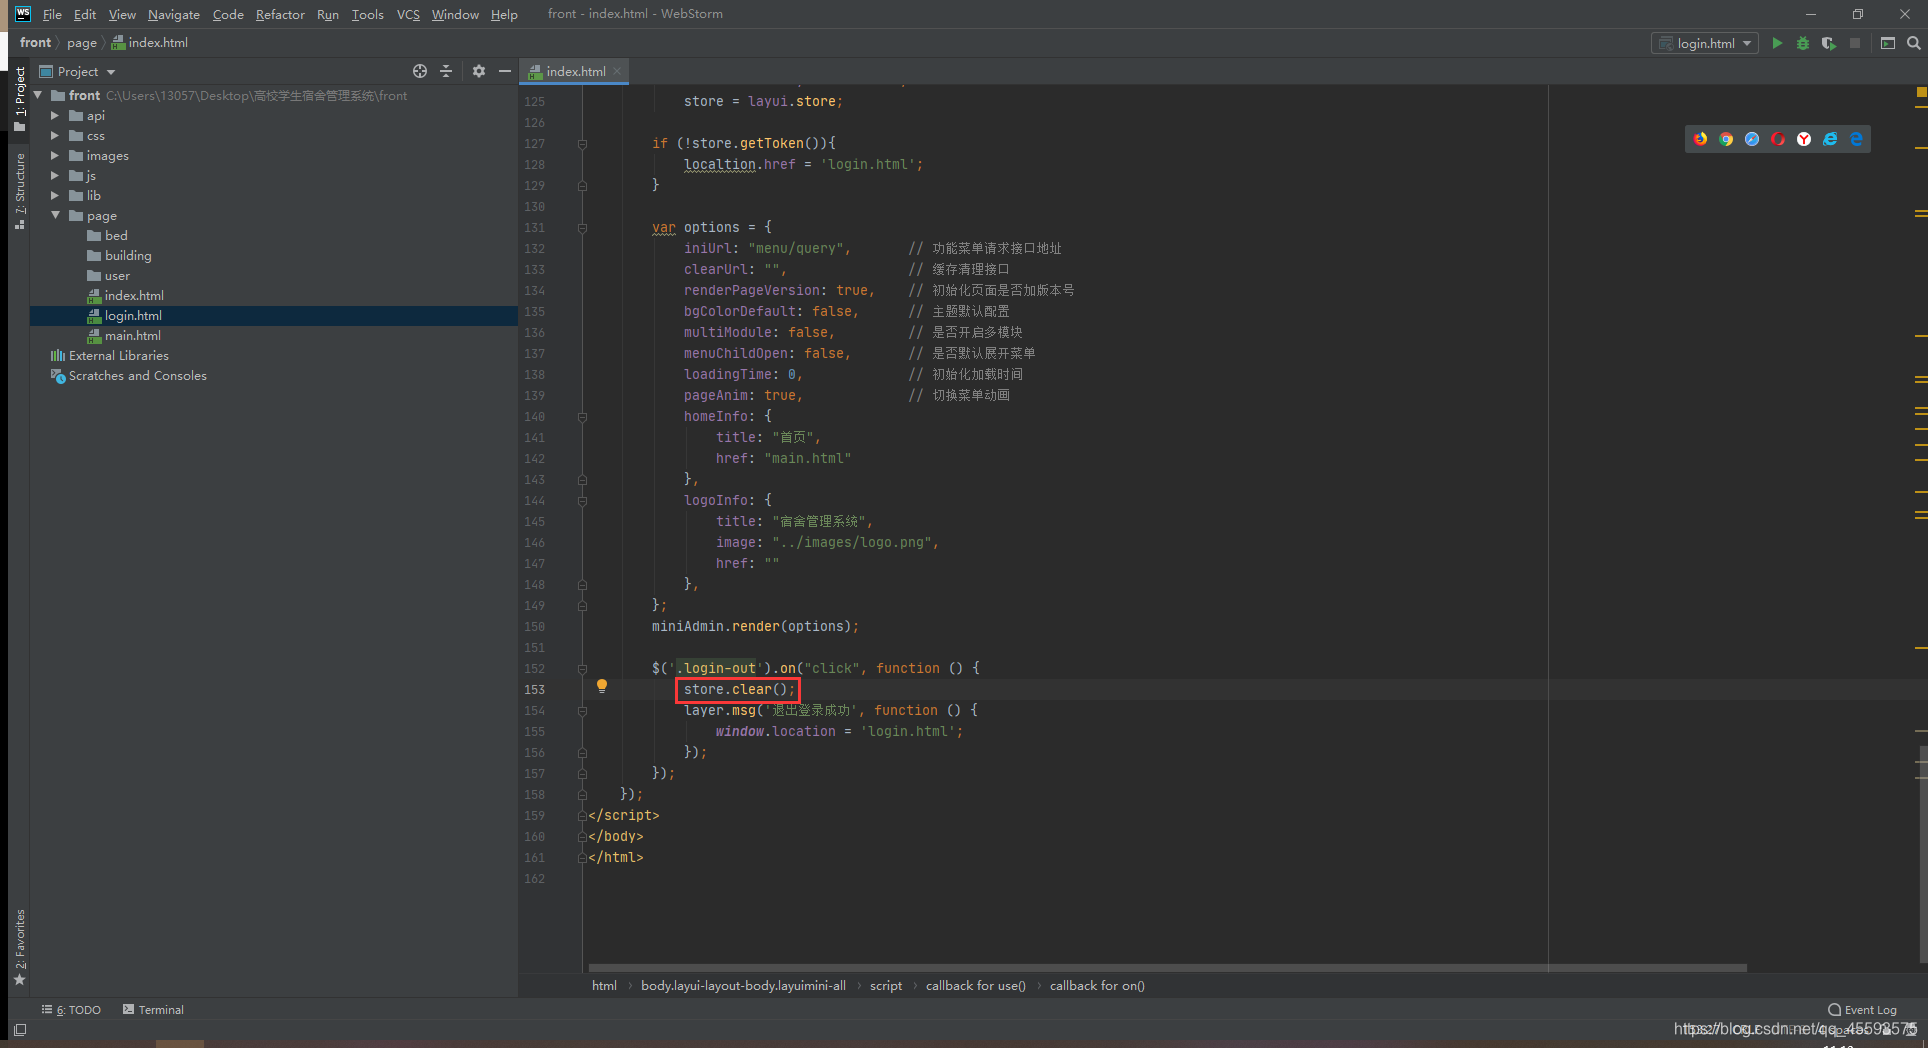Preview page in Firefox browser icon

1701,139
